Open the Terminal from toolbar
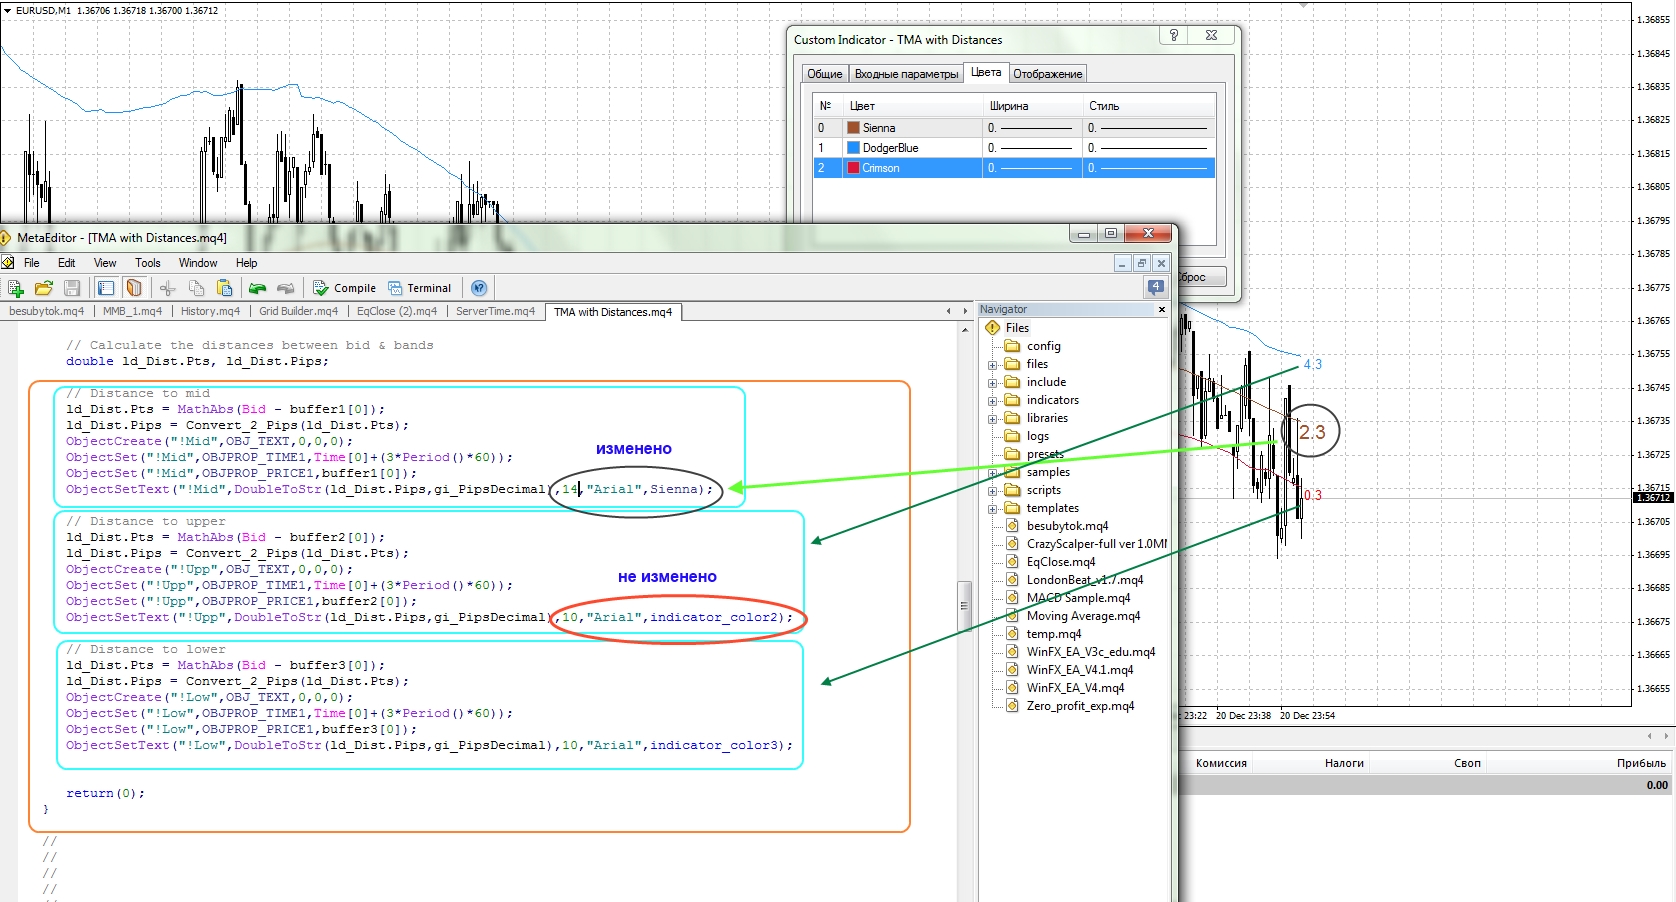The height and width of the screenshot is (902, 1676). (x=419, y=288)
